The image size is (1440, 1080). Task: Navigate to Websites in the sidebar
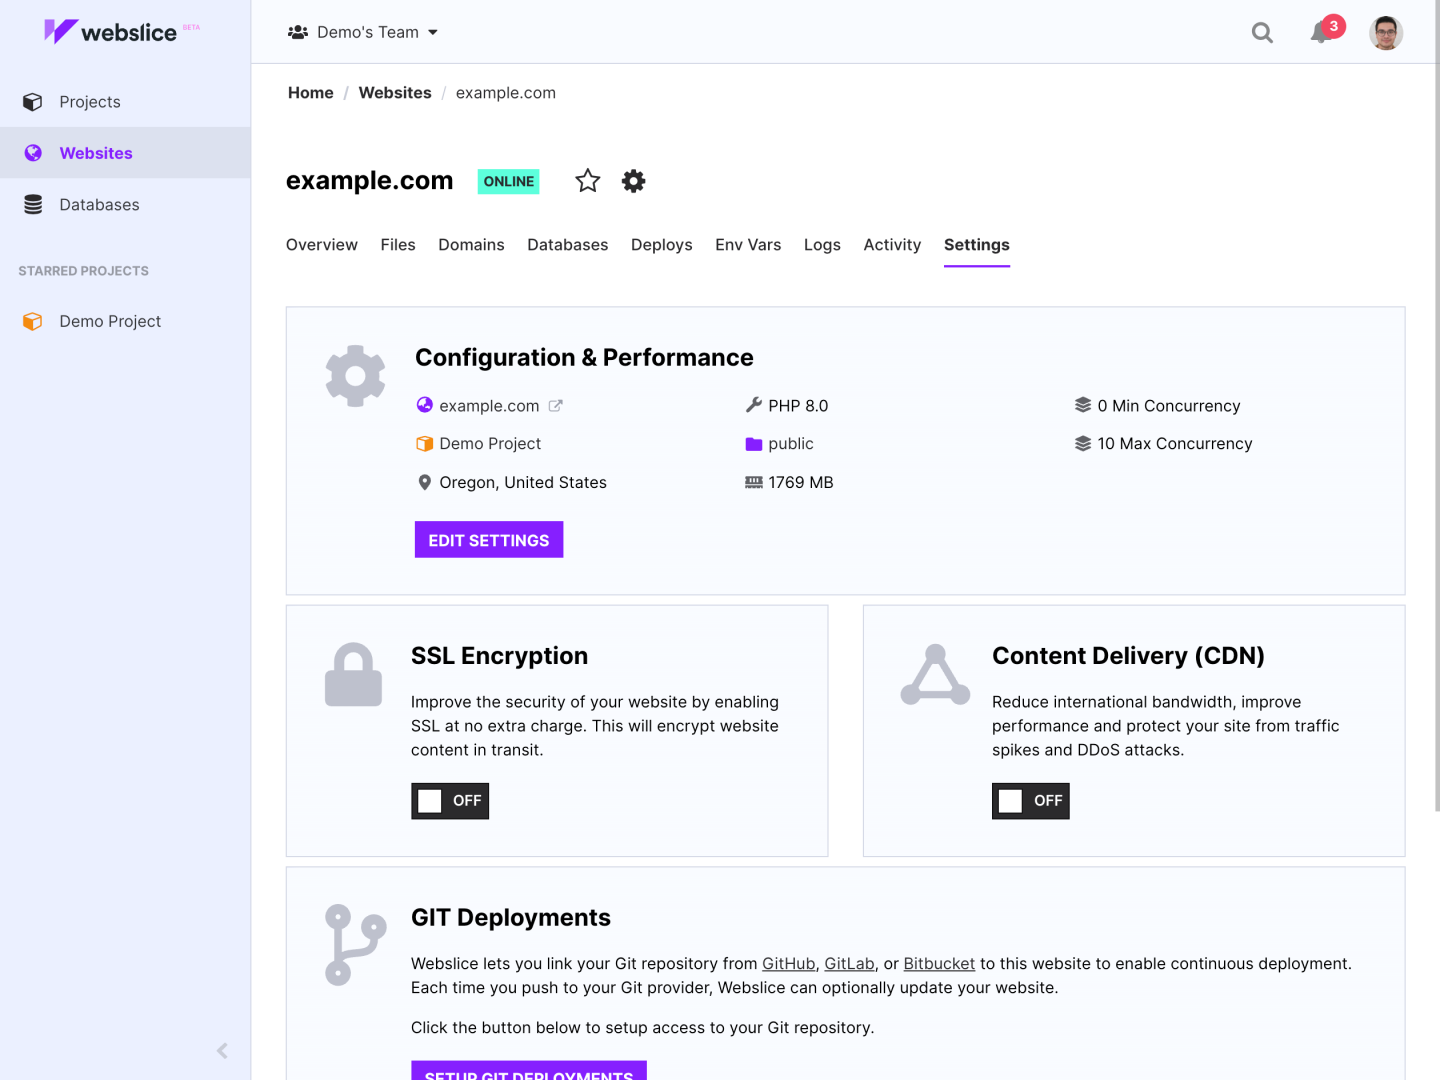tap(95, 152)
